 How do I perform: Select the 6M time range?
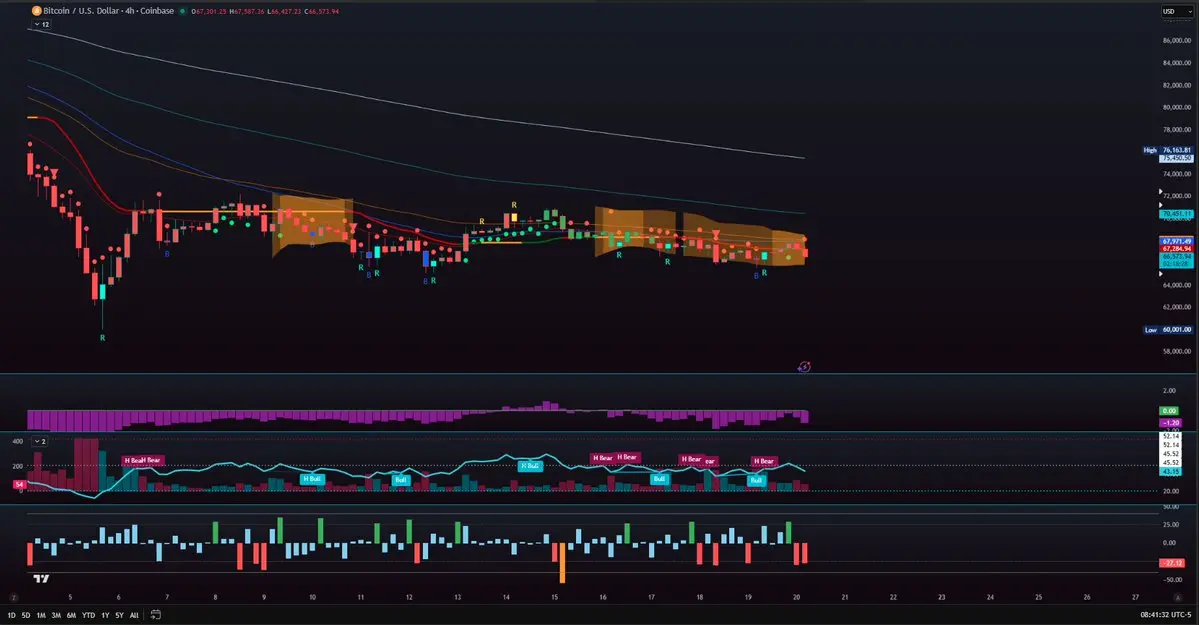[x=71, y=615]
